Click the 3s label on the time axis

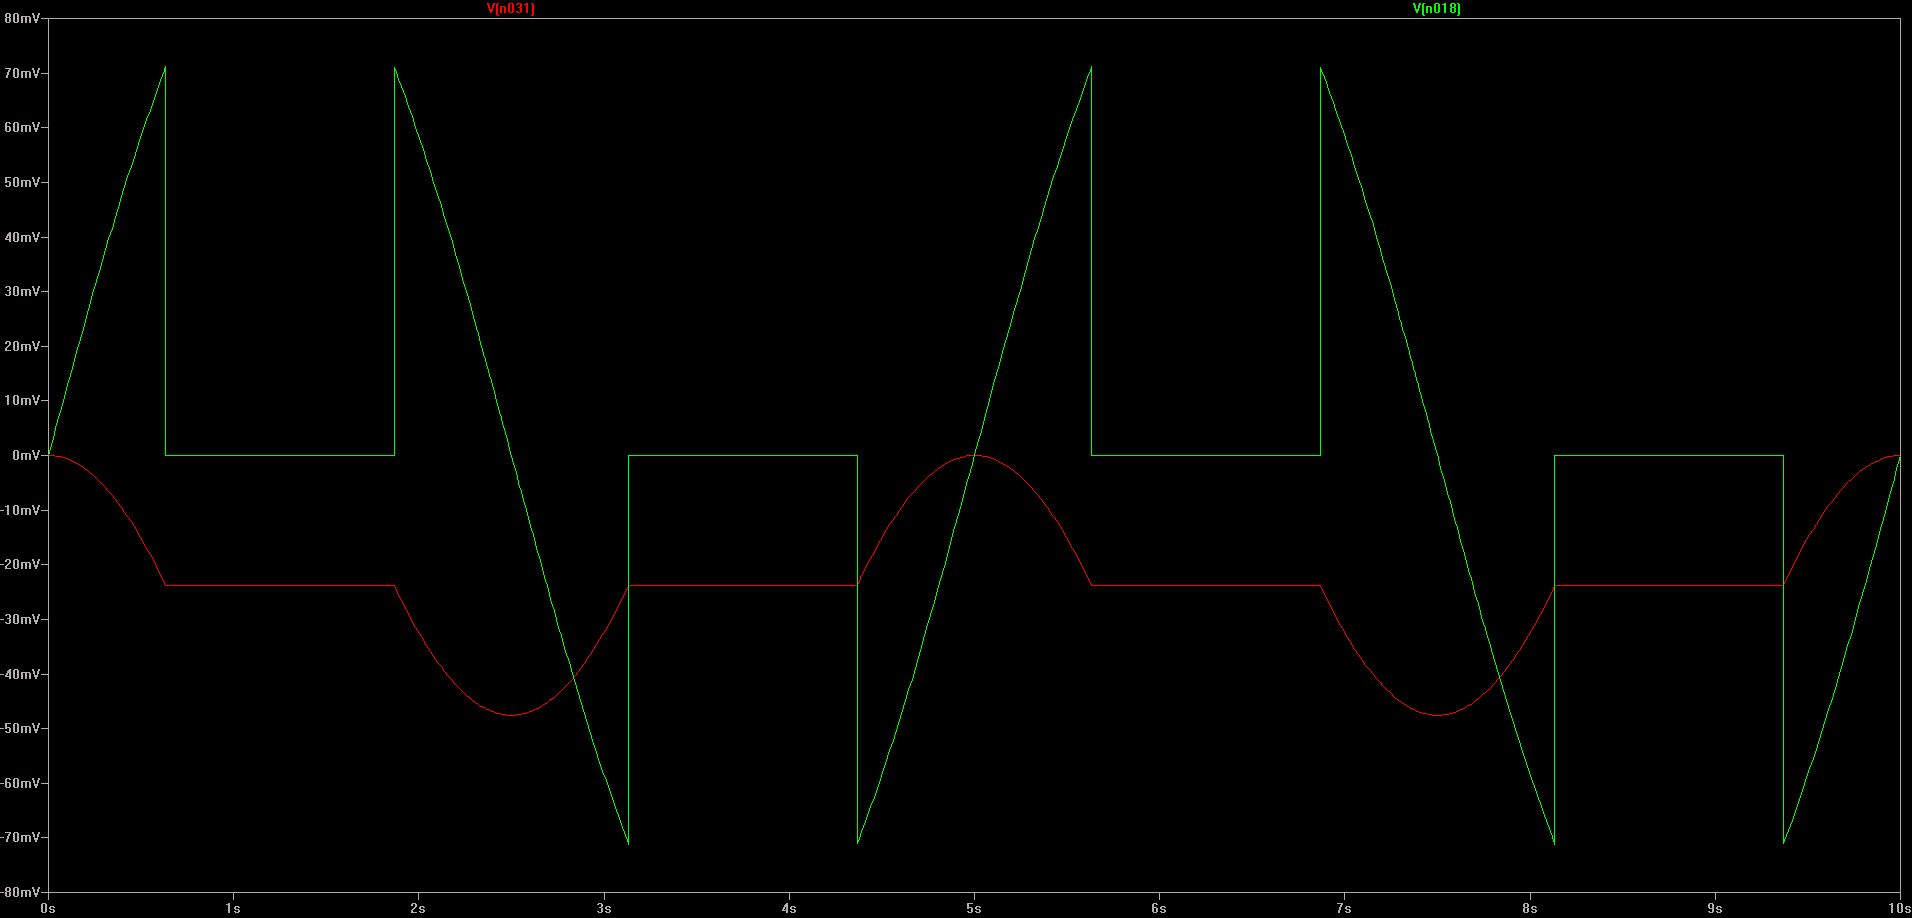pos(603,908)
